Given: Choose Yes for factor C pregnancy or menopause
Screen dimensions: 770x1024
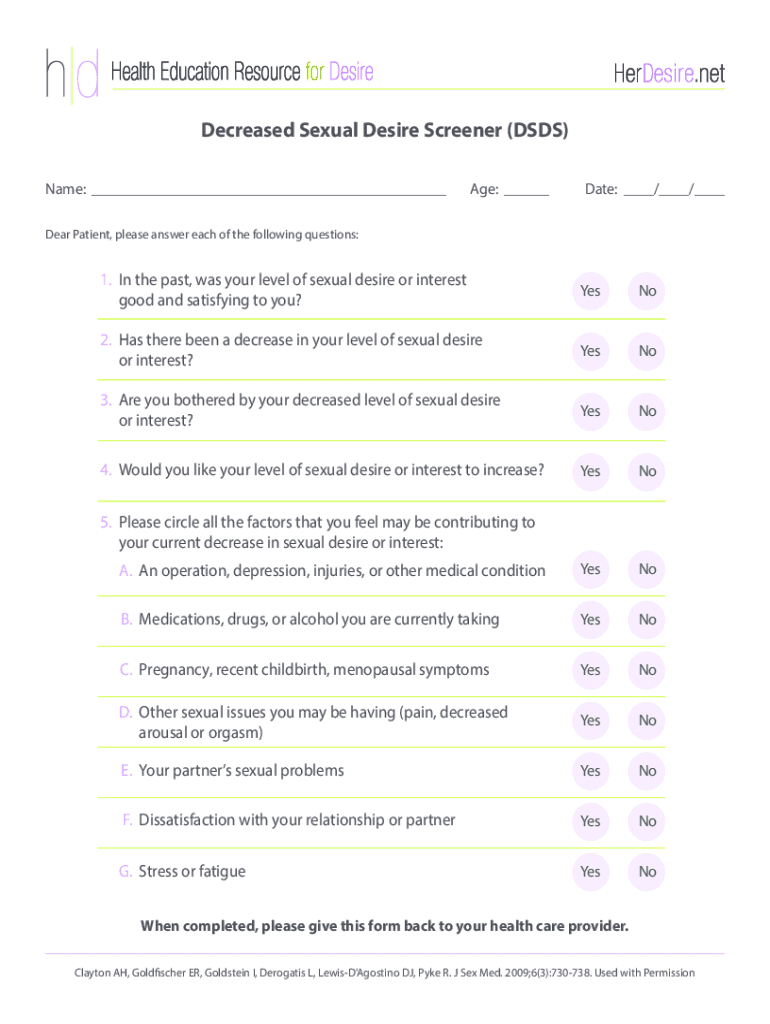Looking at the screenshot, I should click(590, 670).
